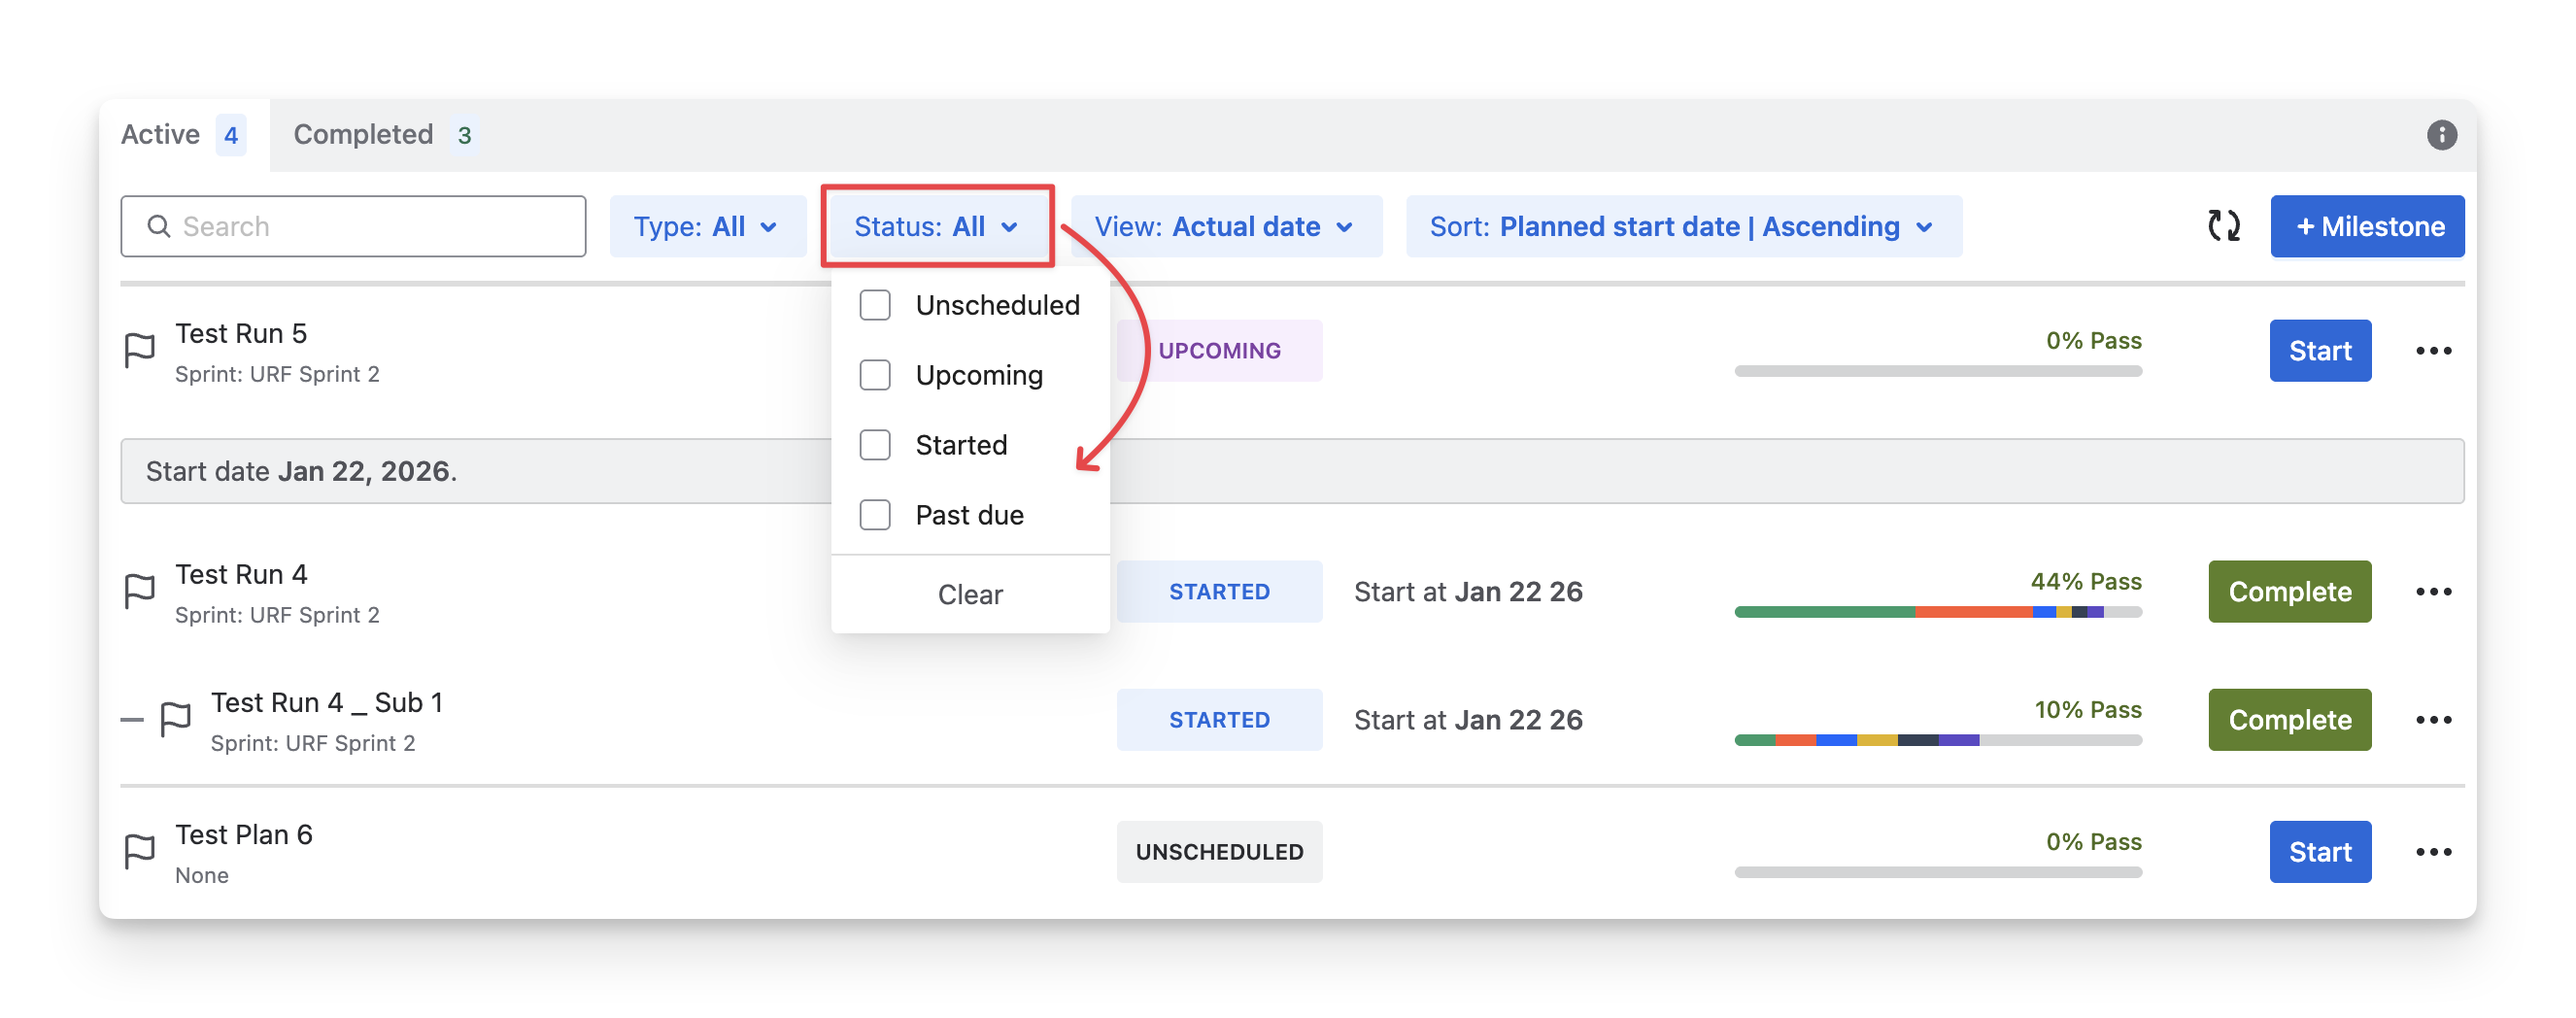Check the Unscheduled status filter
Viewport: 2576px width, 1018px height.
tap(875, 305)
